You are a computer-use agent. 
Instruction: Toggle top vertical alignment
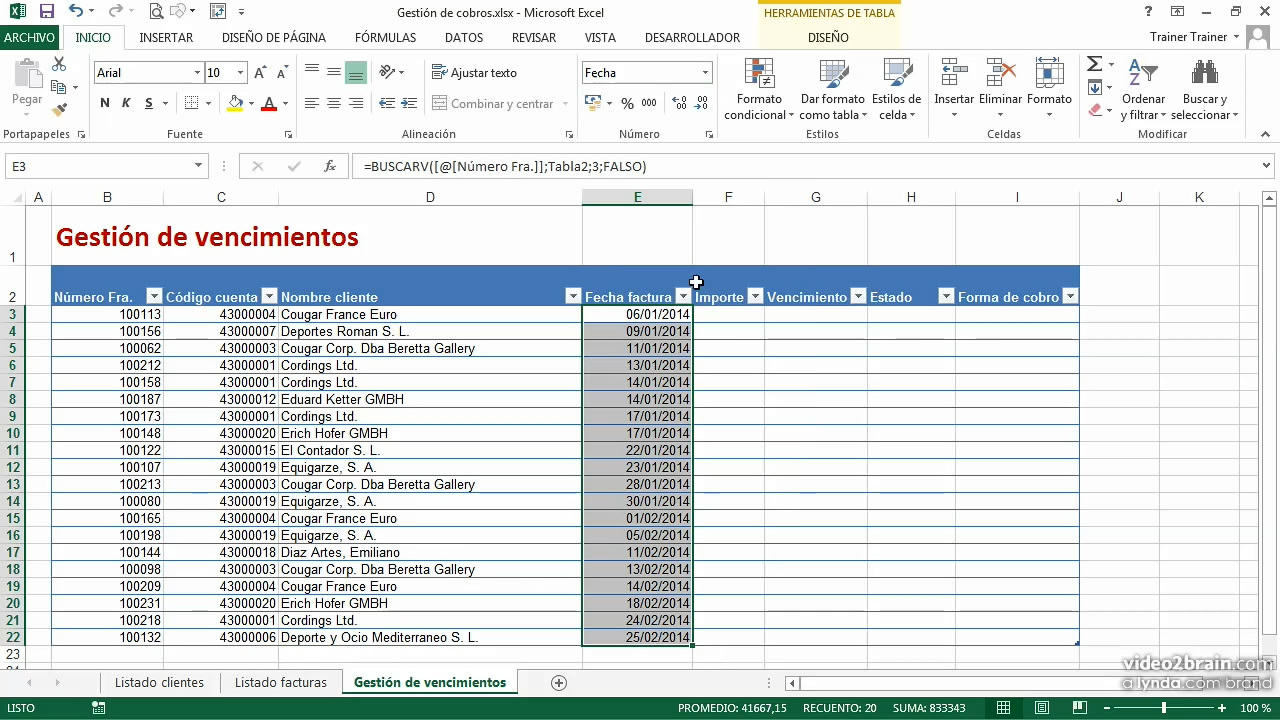[312, 72]
